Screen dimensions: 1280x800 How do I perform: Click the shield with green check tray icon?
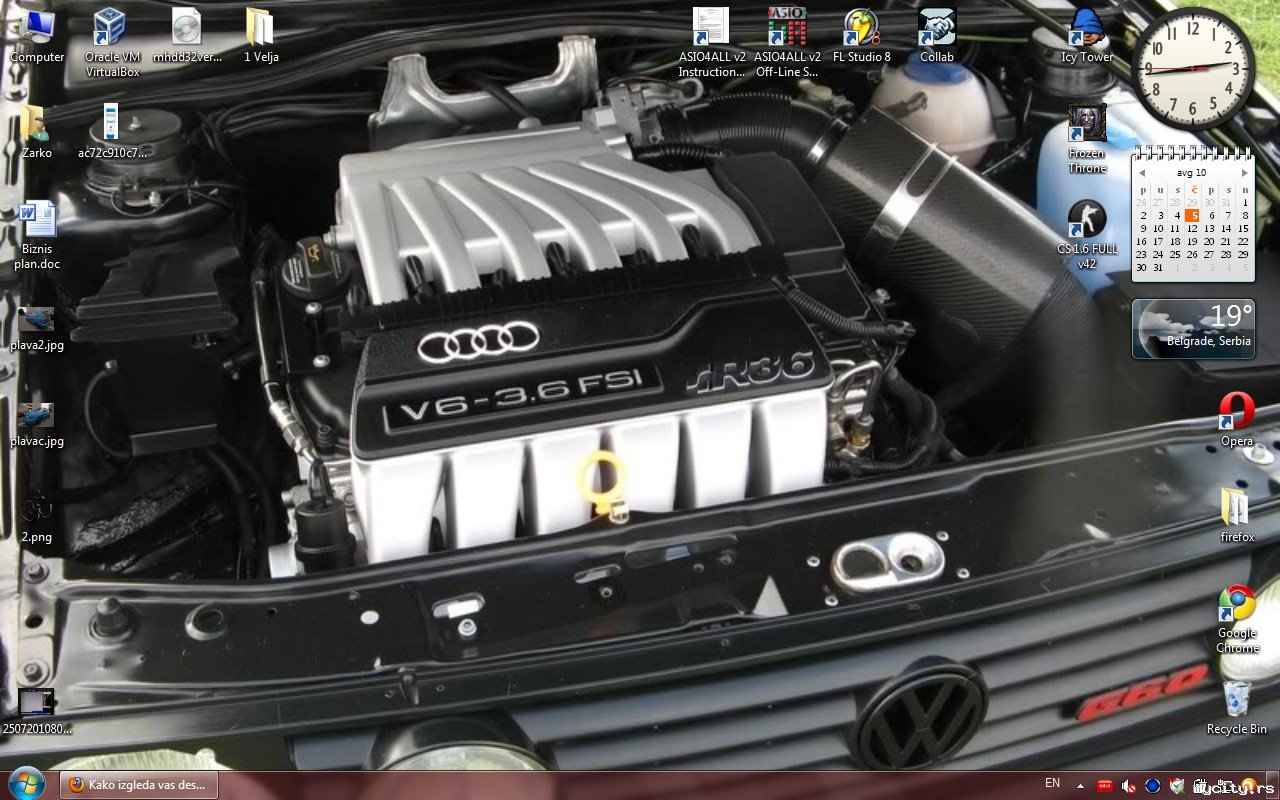pos(1177,785)
